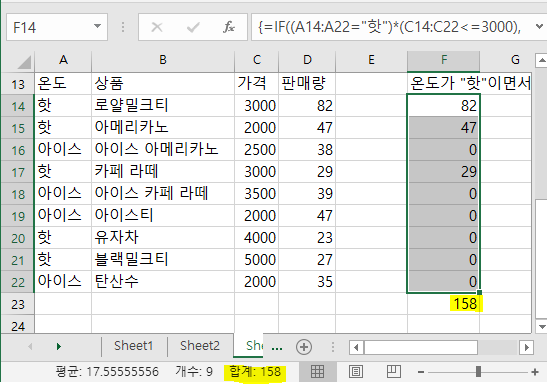Select column E header

click(372, 60)
